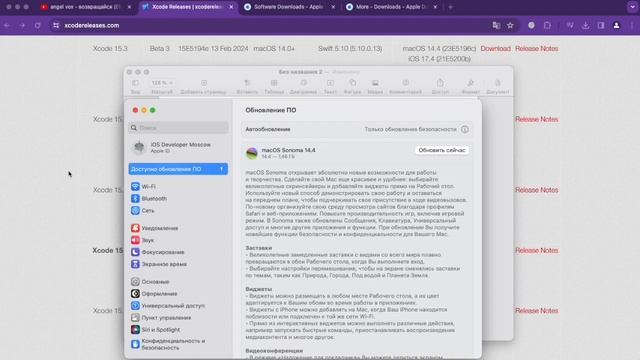Viewport: 640px width, 360px height.
Task: Click Добавить страницу in Pages toolbar
Action: (x=203, y=87)
